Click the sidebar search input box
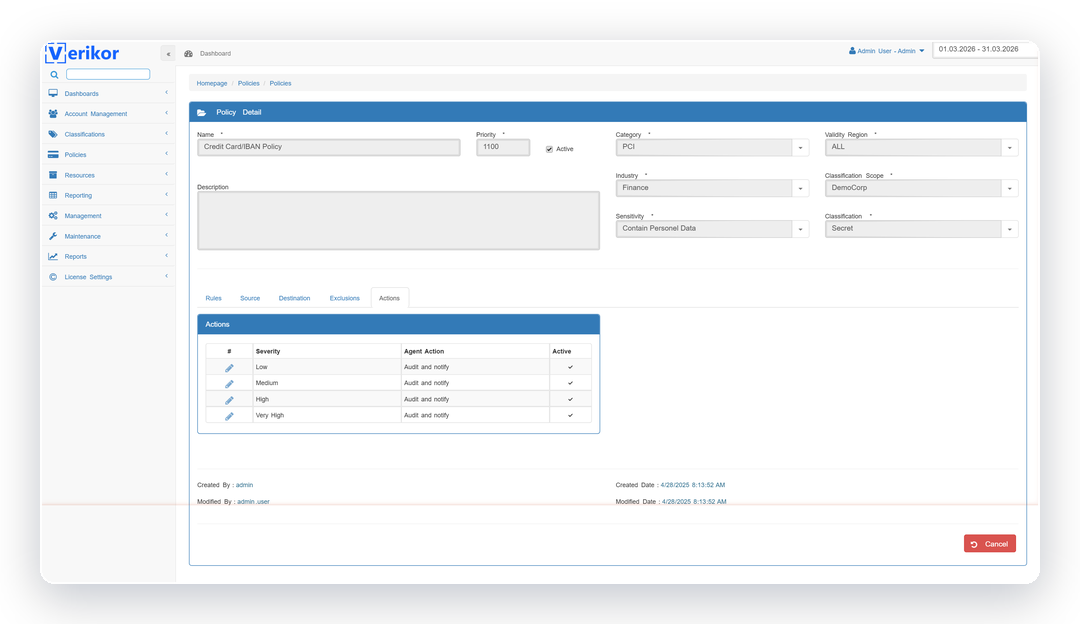 tap(108, 74)
